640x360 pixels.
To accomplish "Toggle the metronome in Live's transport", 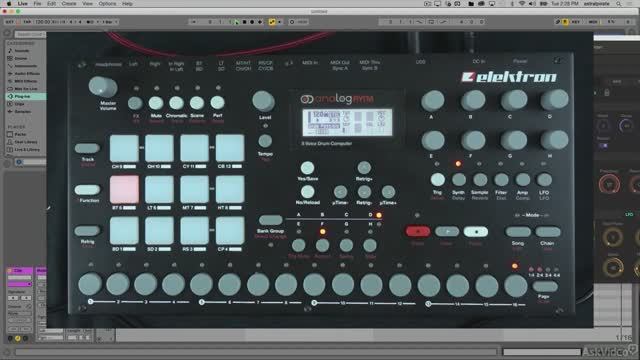I will (x=90, y=22).
